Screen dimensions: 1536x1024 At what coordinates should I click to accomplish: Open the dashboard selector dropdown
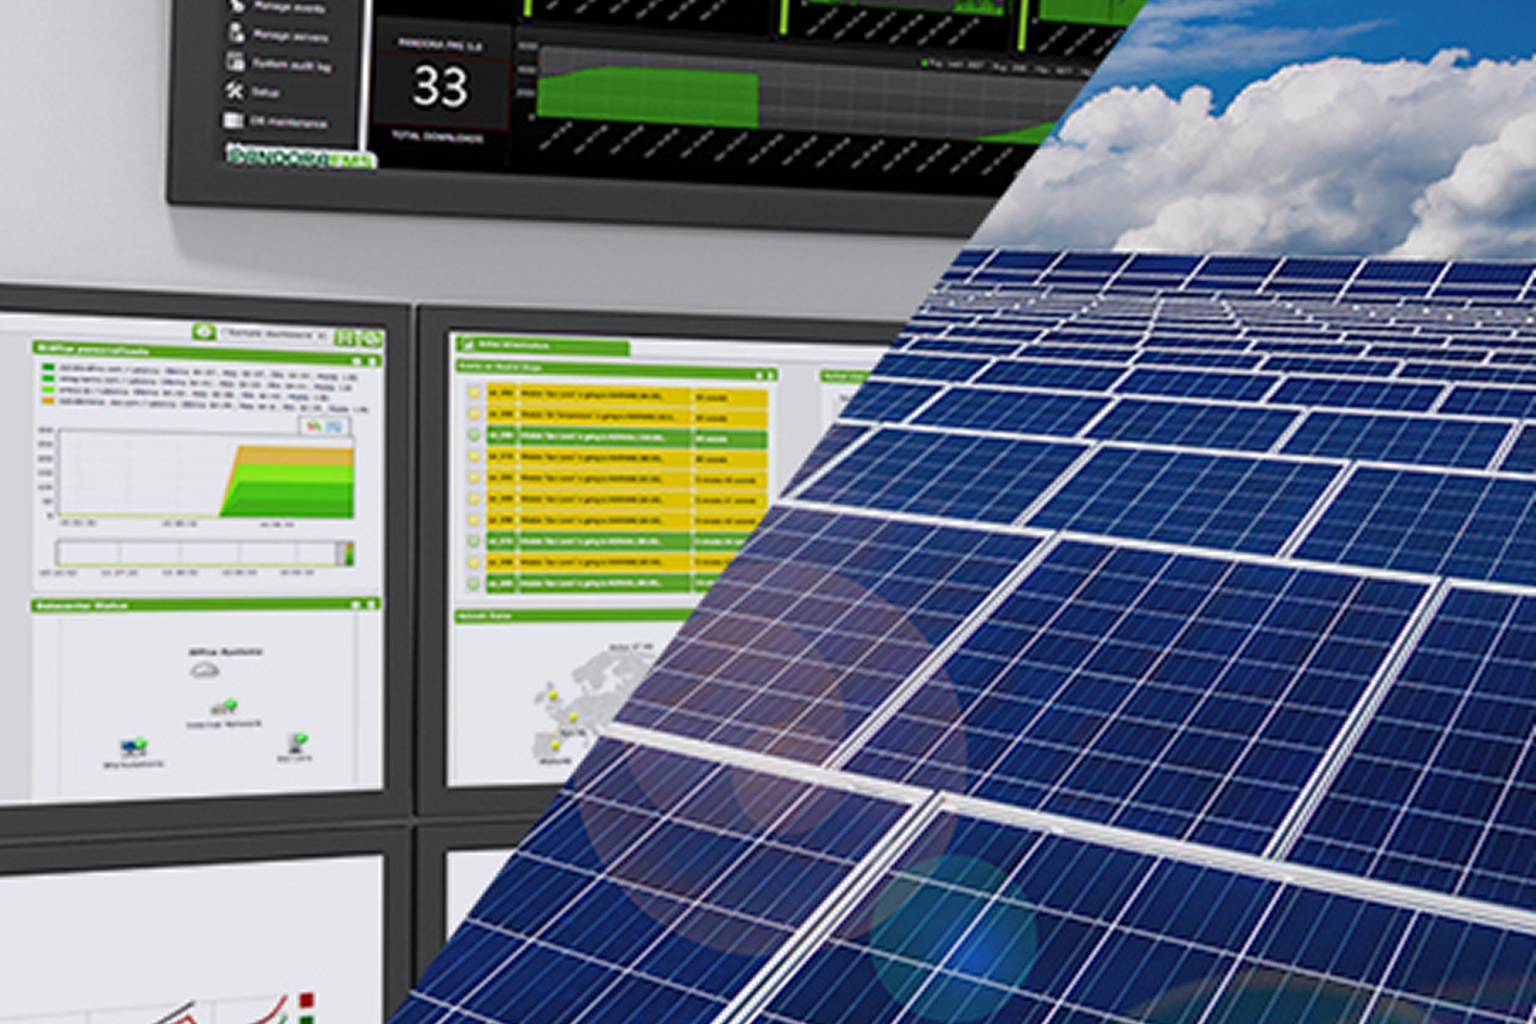click(273, 335)
